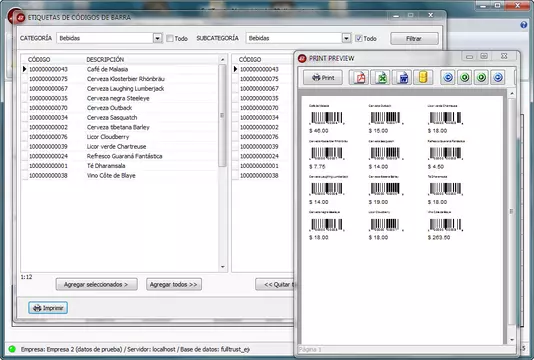Click the product list scrollbar down arrow
The height and width of the screenshot is (360, 534).
(222, 267)
